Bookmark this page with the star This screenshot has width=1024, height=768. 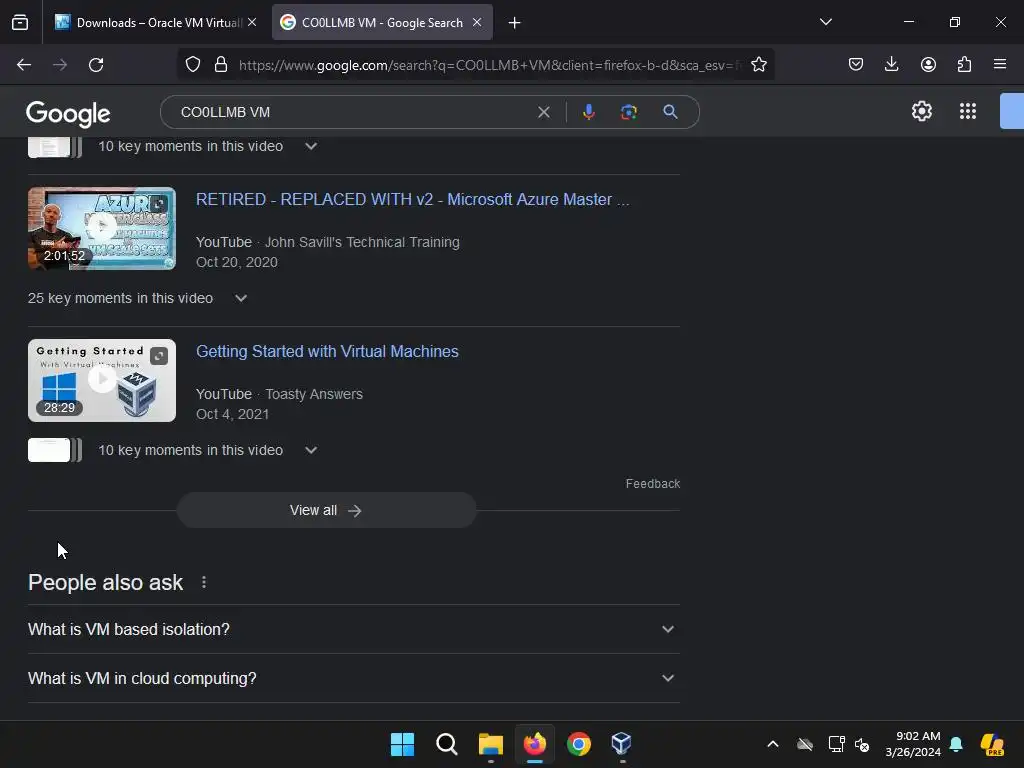758,65
